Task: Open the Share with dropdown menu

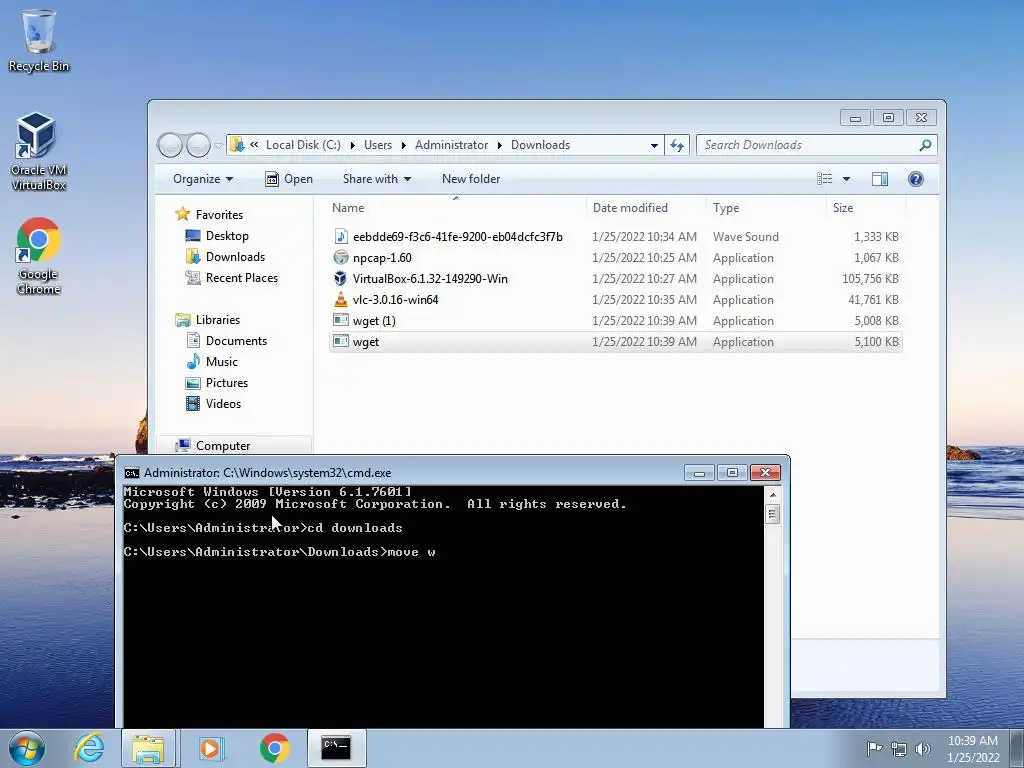Action: point(377,179)
